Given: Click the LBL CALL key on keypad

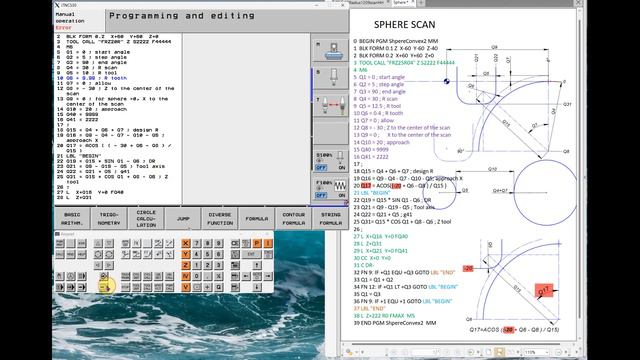Looking at the screenshot, I should pos(169,276).
